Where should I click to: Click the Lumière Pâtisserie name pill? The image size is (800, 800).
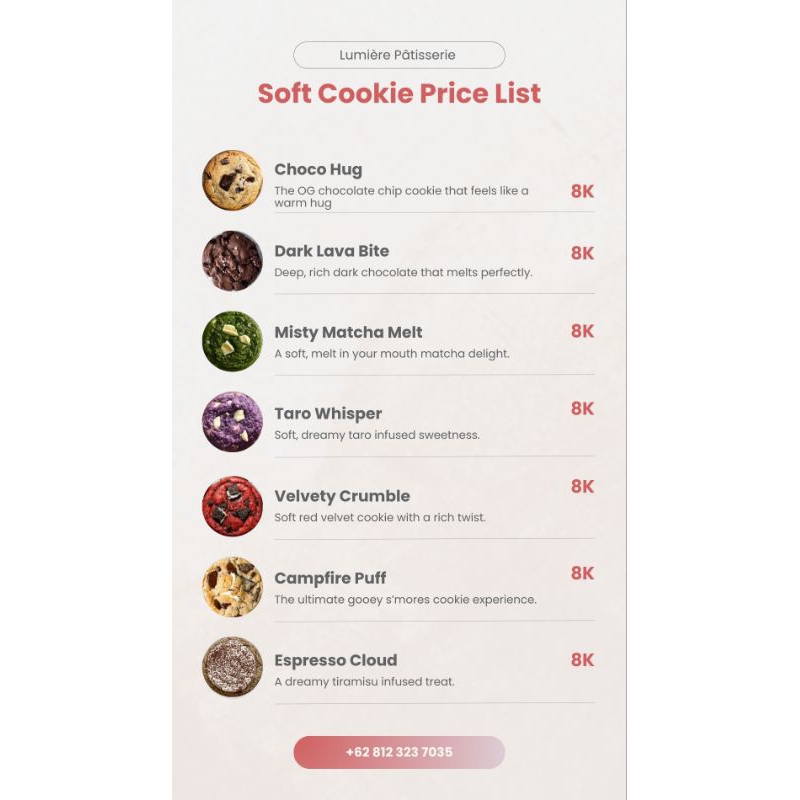(x=399, y=55)
